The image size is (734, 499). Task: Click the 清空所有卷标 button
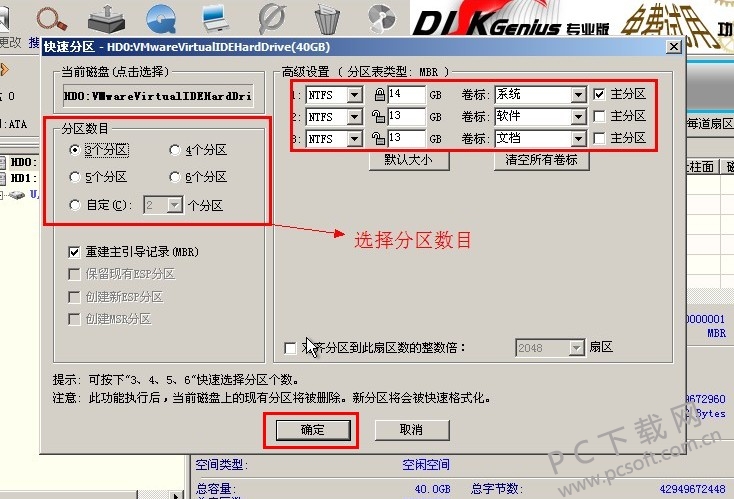click(x=541, y=160)
